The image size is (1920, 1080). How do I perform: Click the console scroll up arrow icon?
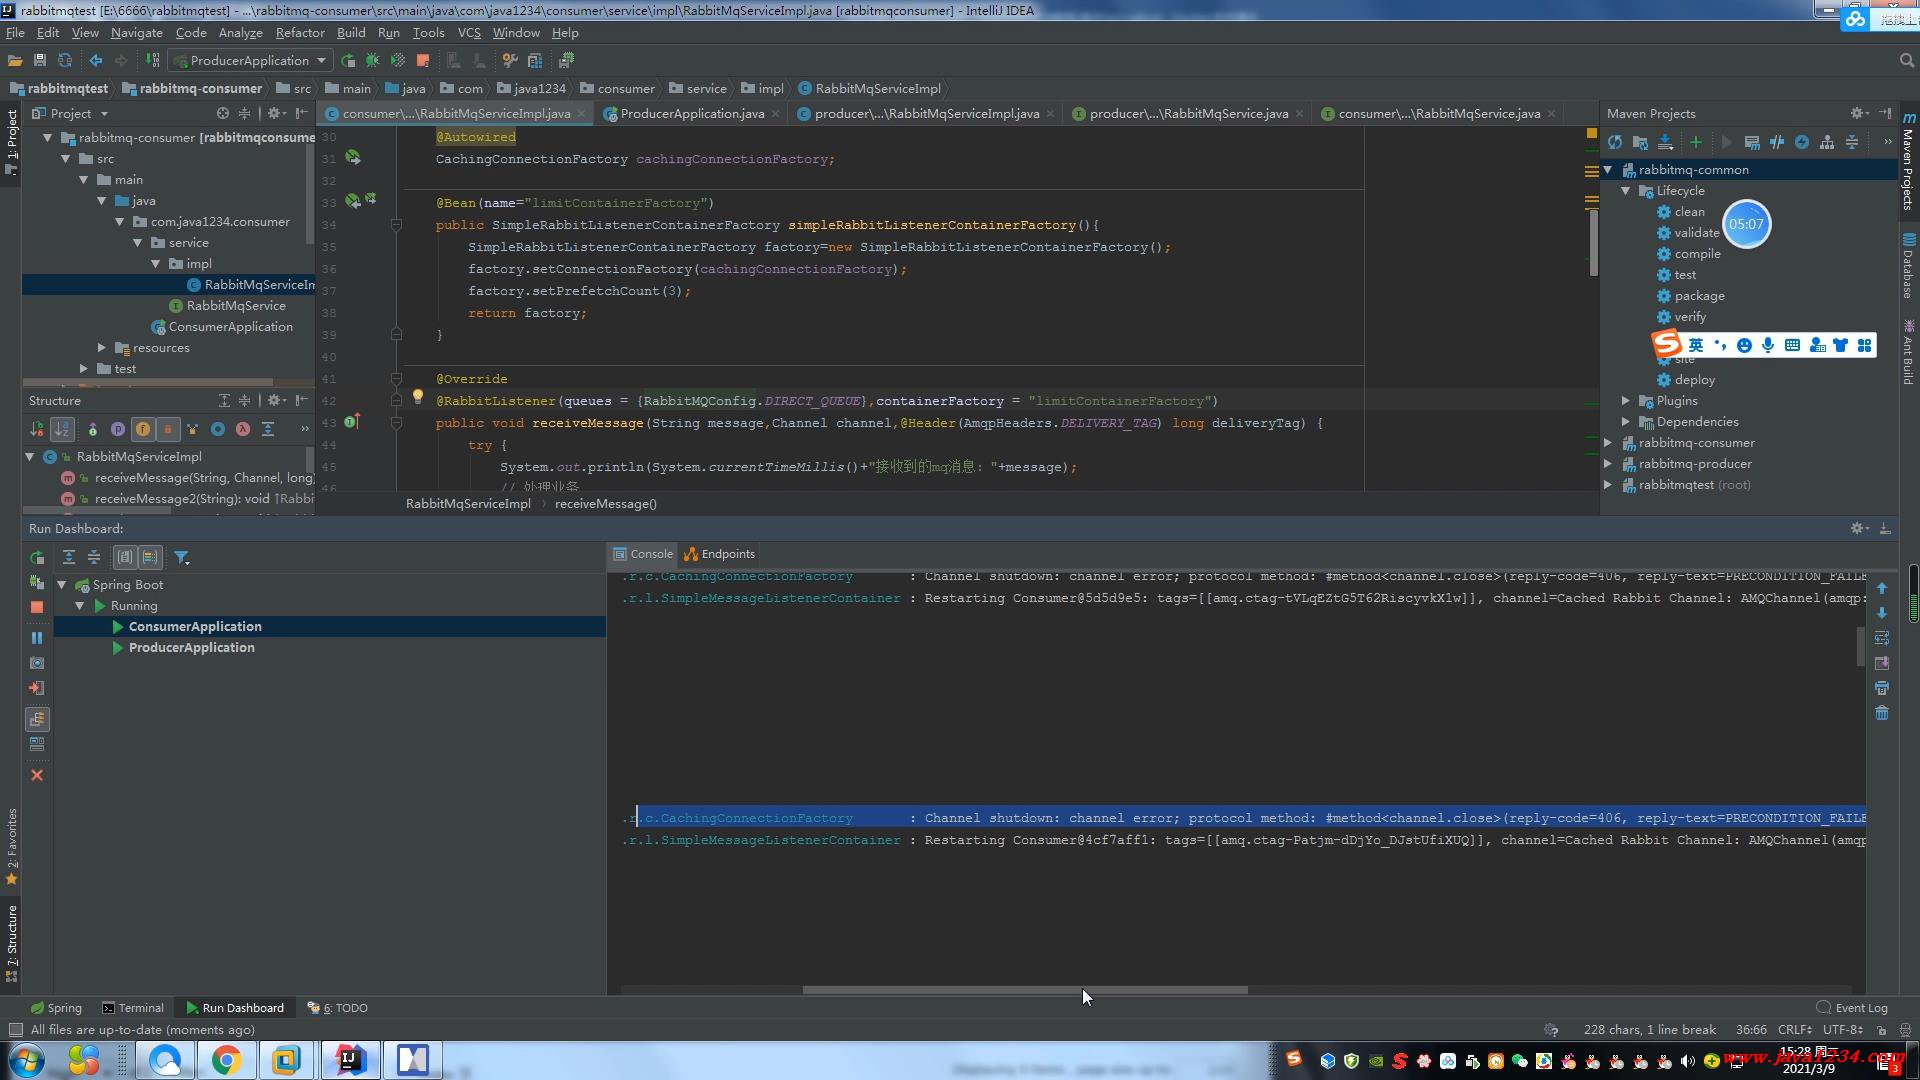pyautogui.click(x=1882, y=588)
